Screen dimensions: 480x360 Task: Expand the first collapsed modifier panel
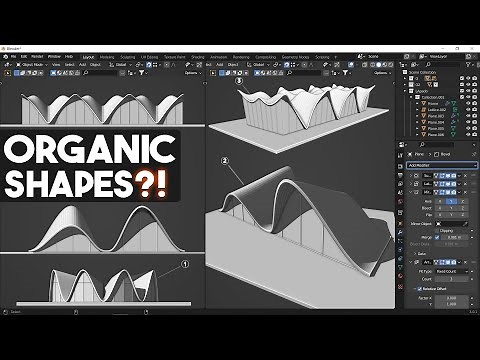point(411,176)
